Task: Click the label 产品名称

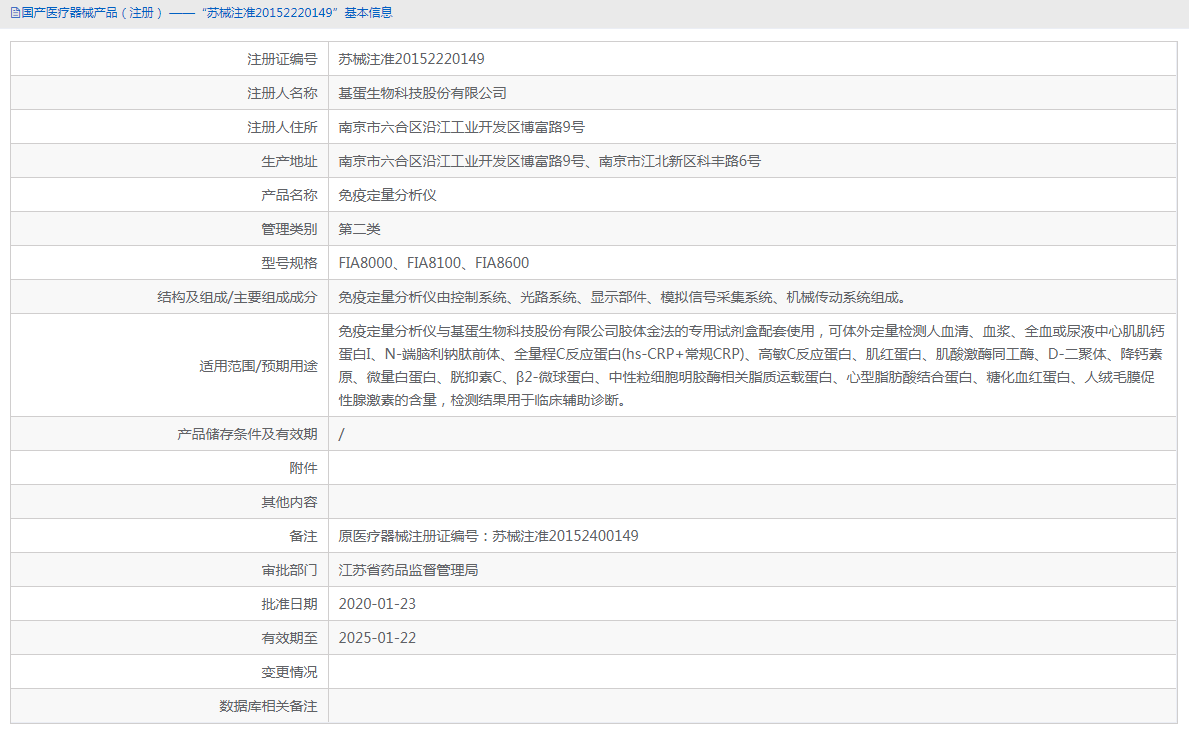Action: point(289,196)
